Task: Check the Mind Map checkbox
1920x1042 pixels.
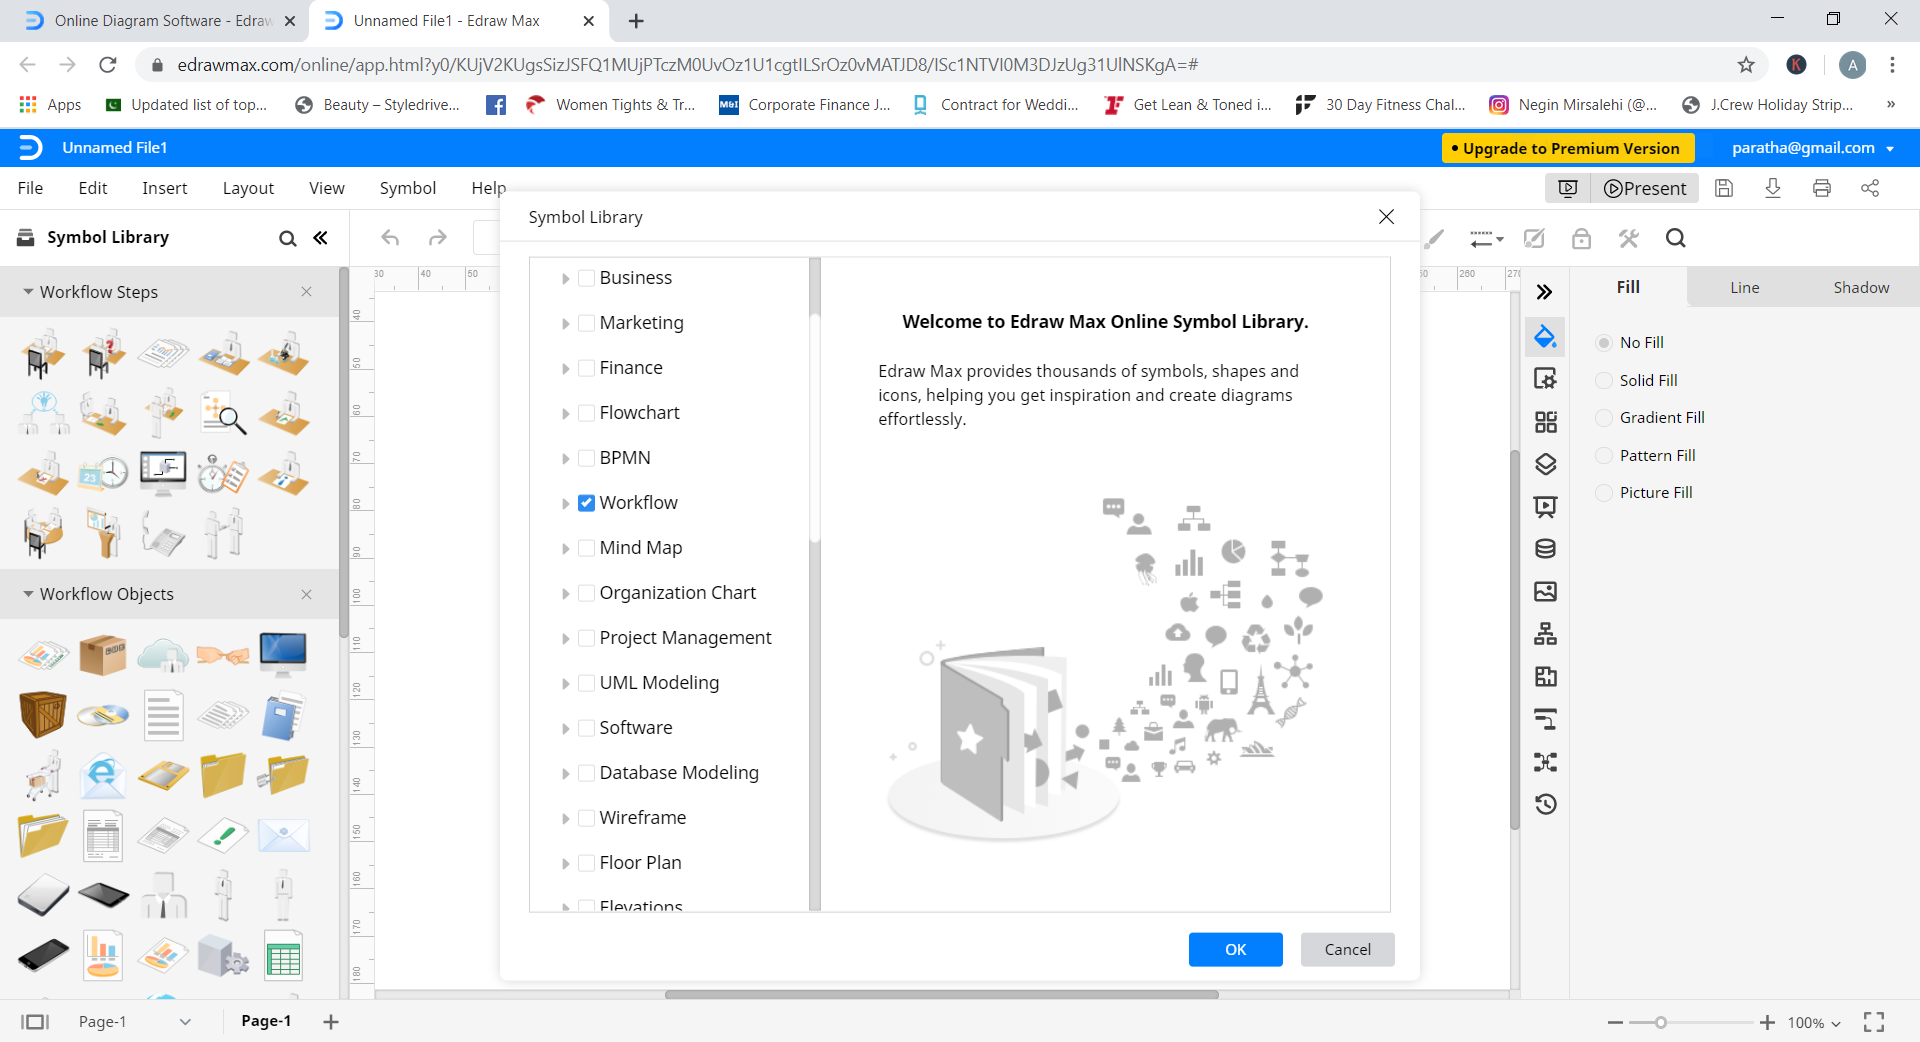Action: tap(587, 548)
